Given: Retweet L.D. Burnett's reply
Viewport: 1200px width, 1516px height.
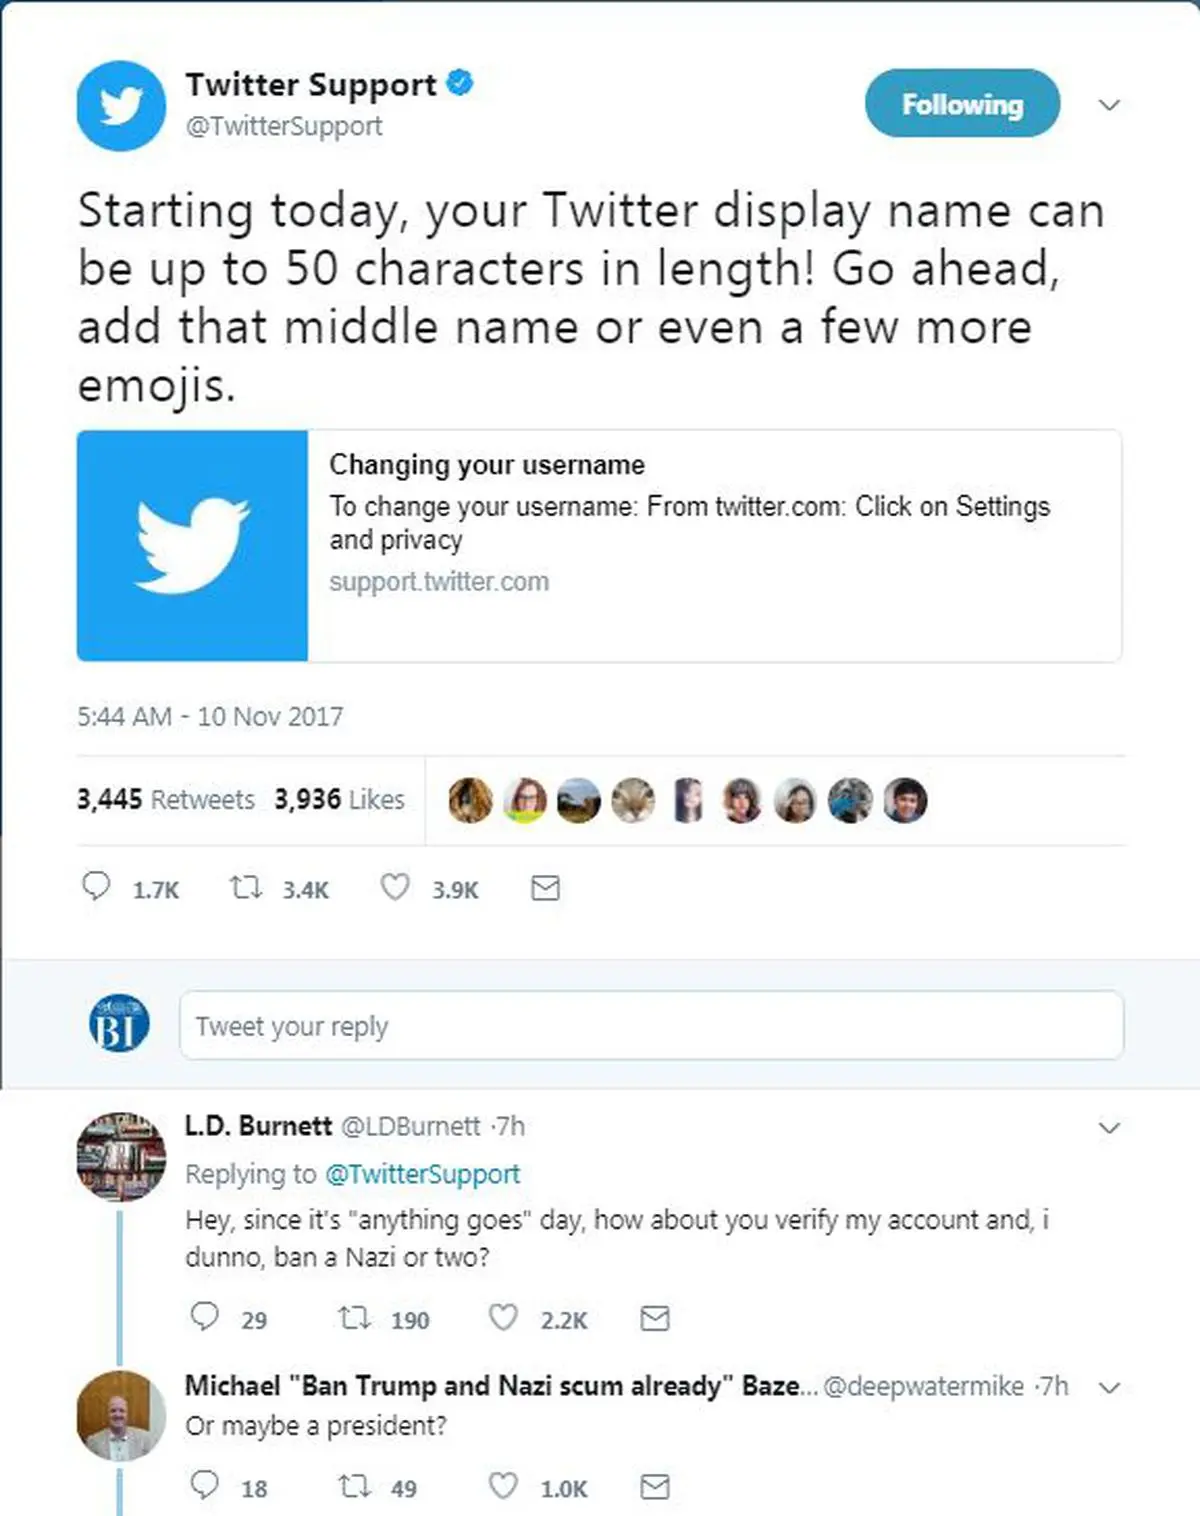Looking at the screenshot, I should (x=354, y=1318).
